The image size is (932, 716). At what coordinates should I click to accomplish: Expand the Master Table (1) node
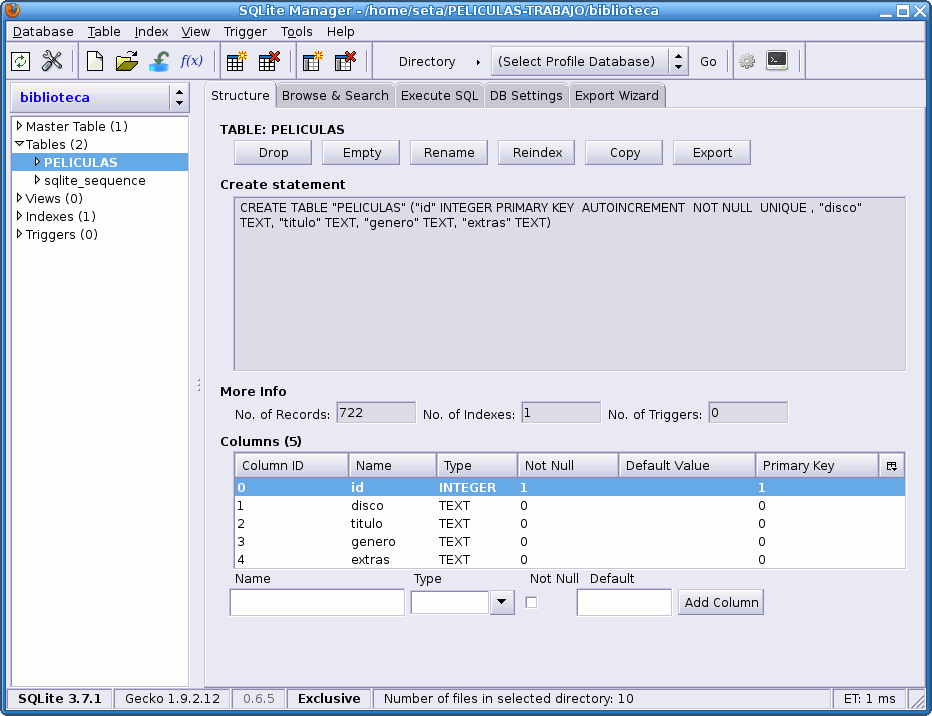coord(20,126)
